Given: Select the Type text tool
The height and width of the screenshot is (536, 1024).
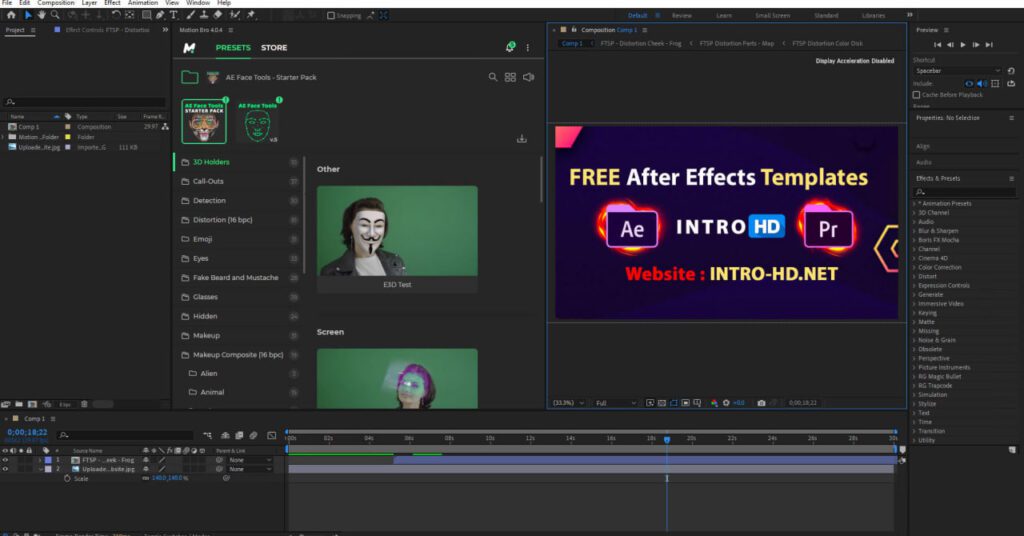Looking at the screenshot, I should [x=174, y=14].
